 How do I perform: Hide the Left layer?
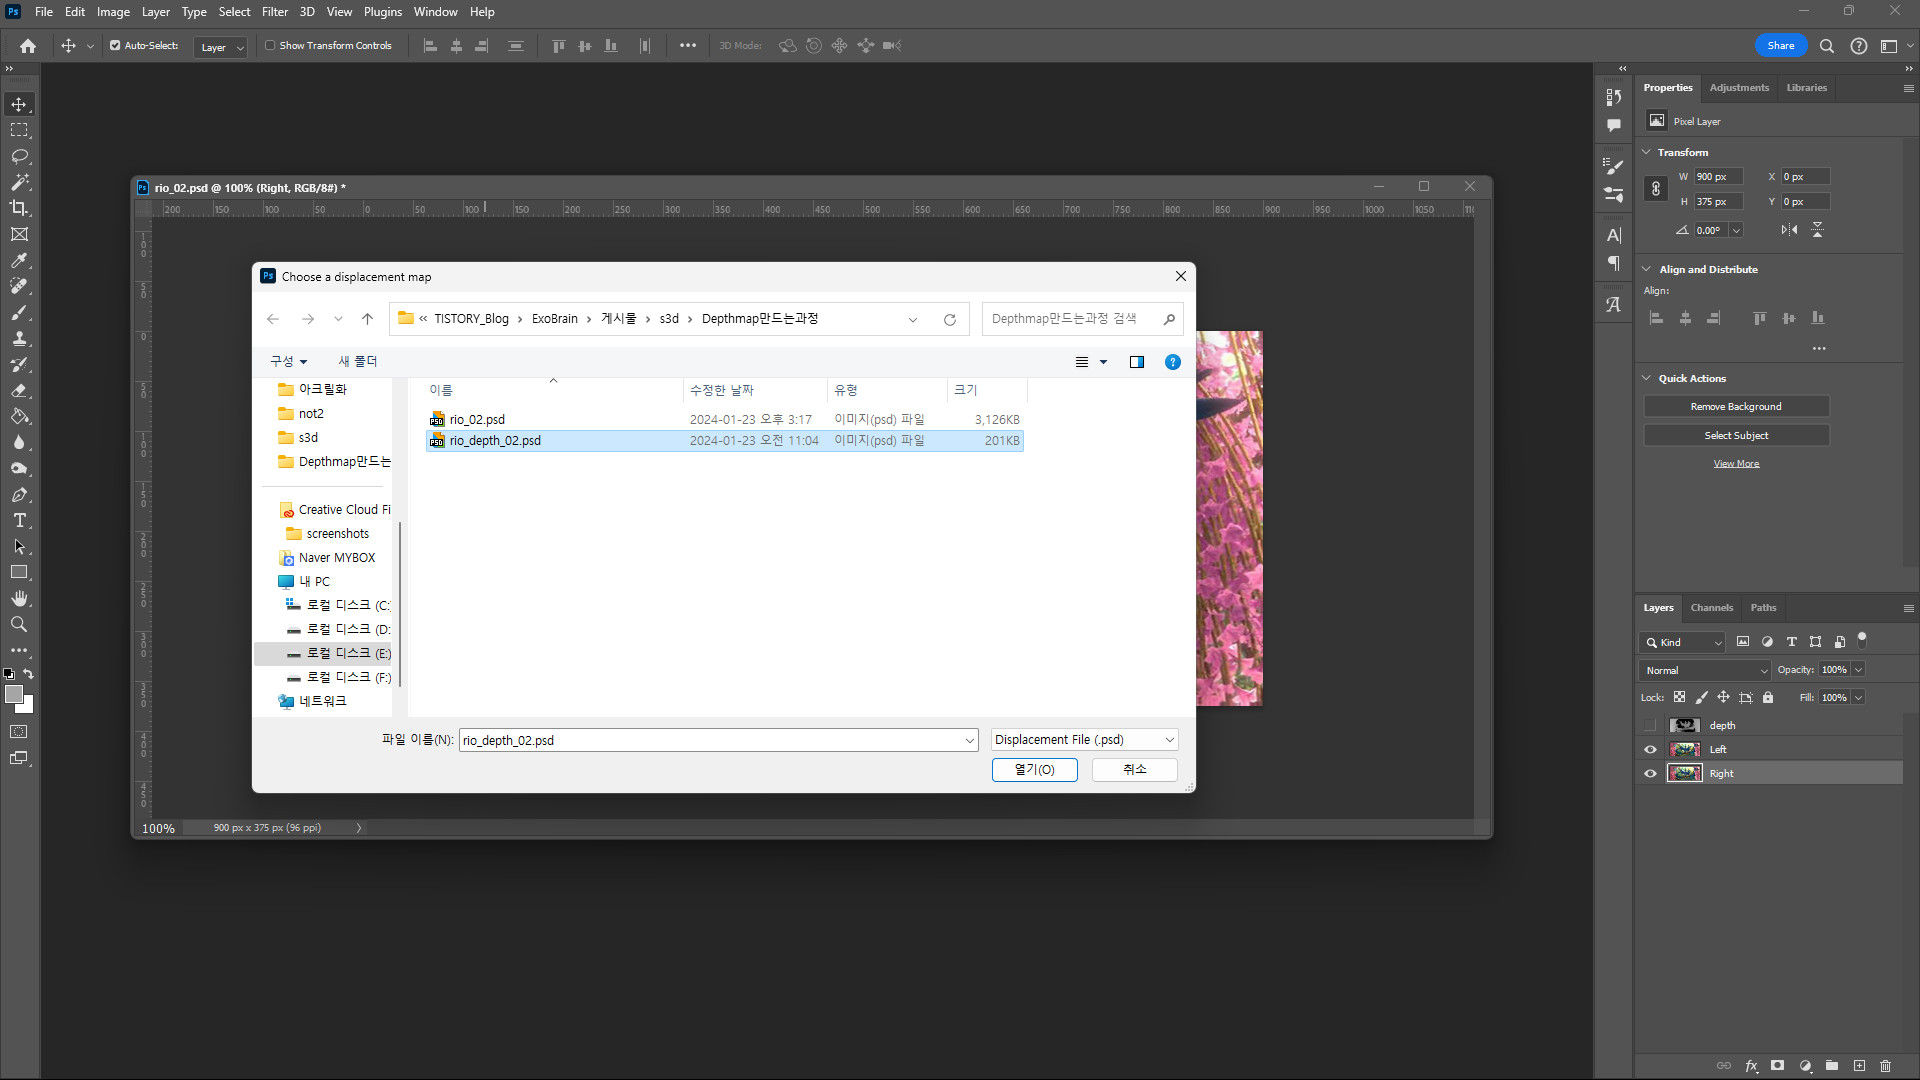[1650, 749]
